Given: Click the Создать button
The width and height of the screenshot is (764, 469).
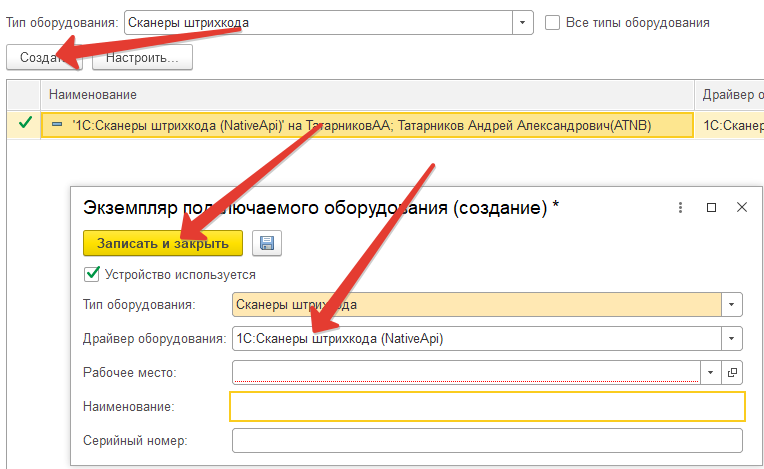Looking at the screenshot, I should point(44,57).
